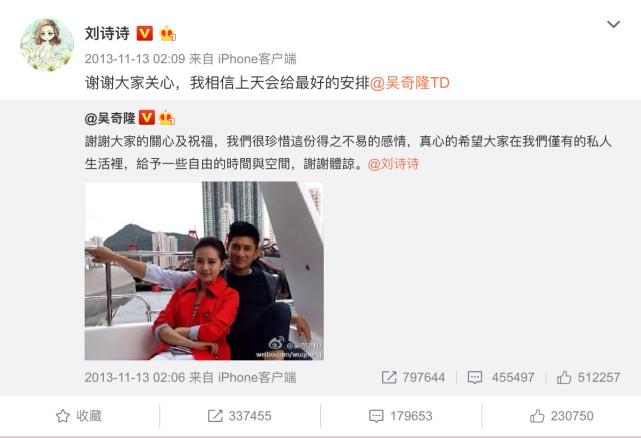This screenshot has height=438, width=641.
Task: Click the crown icon beside @吴奇隆
Action: [x=167, y=118]
